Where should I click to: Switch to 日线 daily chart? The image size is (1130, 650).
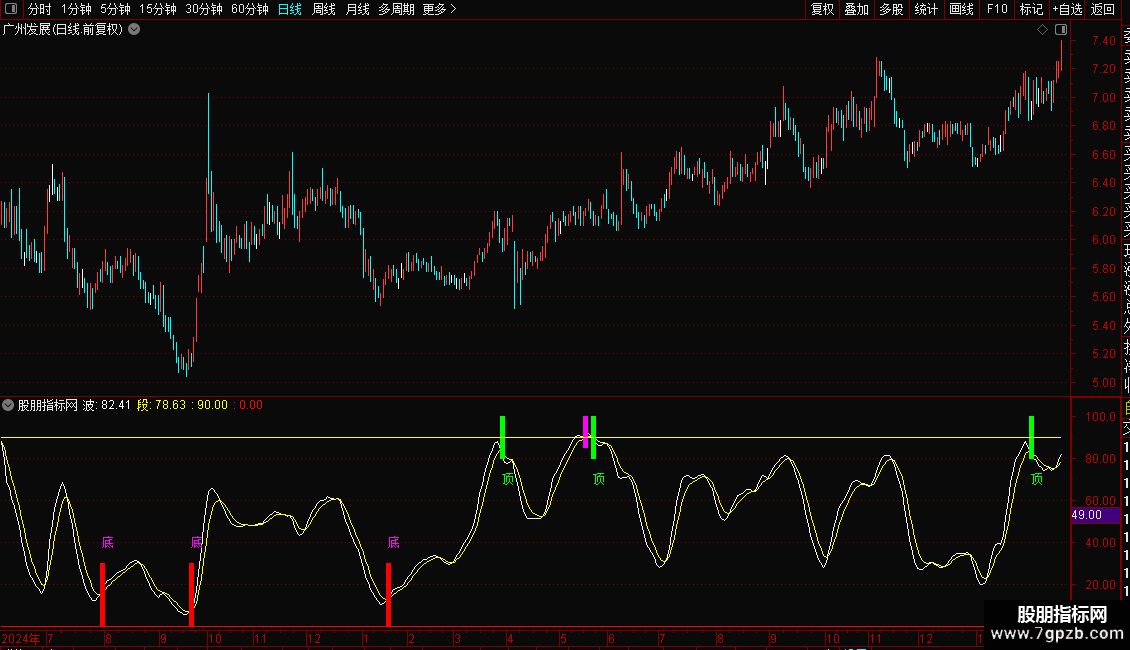pyautogui.click(x=290, y=9)
